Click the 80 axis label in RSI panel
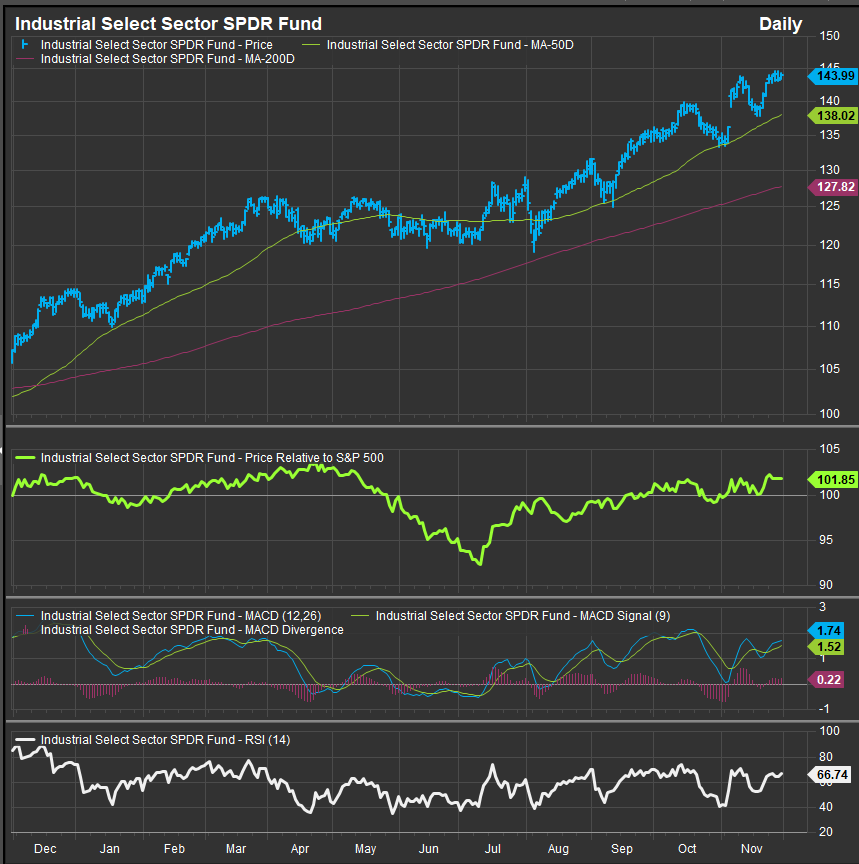859x864 pixels. click(x=826, y=757)
